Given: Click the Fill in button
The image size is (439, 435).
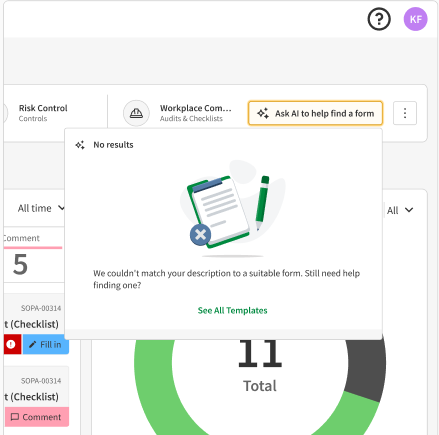Looking at the screenshot, I should click(46, 344).
